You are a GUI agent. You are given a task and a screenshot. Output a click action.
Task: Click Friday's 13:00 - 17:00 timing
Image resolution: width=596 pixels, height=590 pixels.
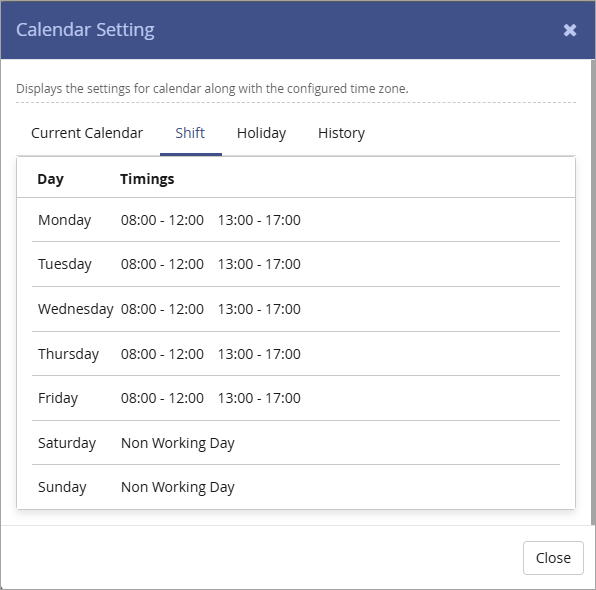click(259, 398)
